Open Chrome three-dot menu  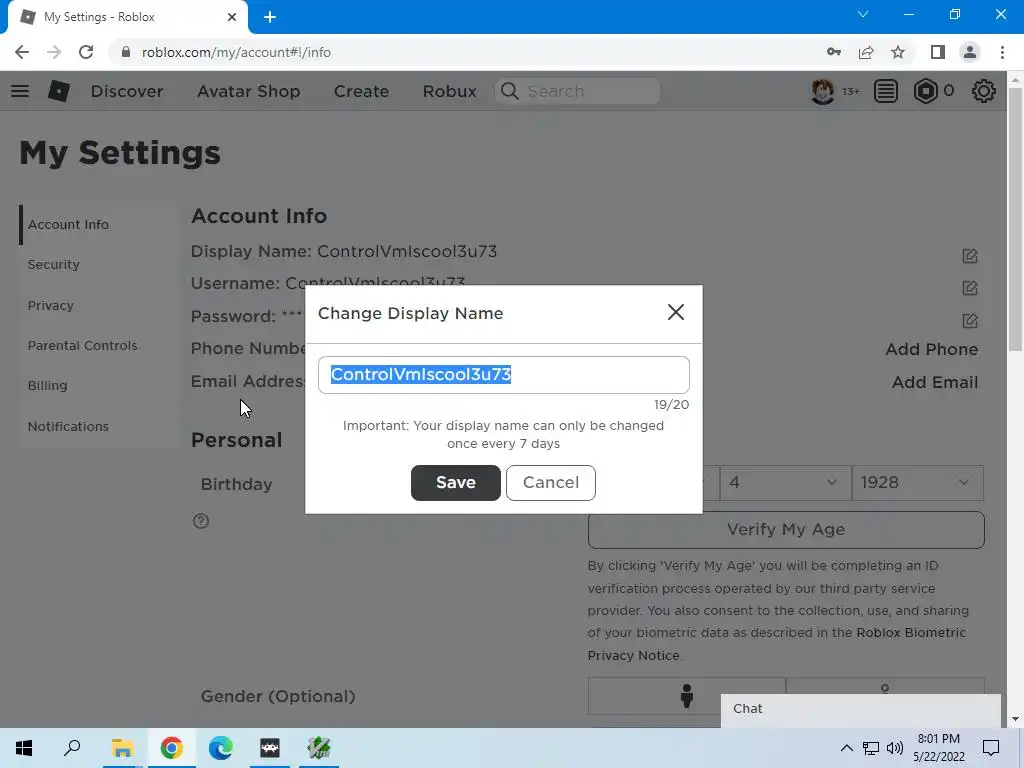[1002, 52]
